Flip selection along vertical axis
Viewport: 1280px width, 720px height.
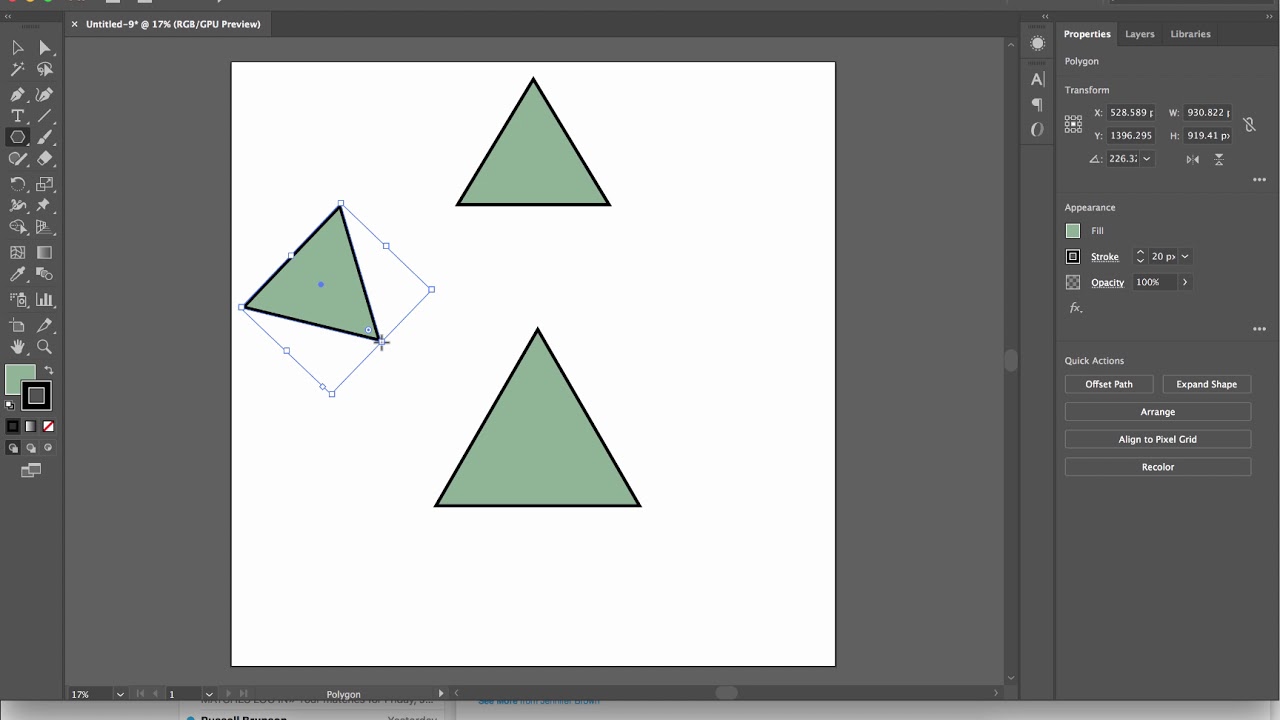point(1219,159)
